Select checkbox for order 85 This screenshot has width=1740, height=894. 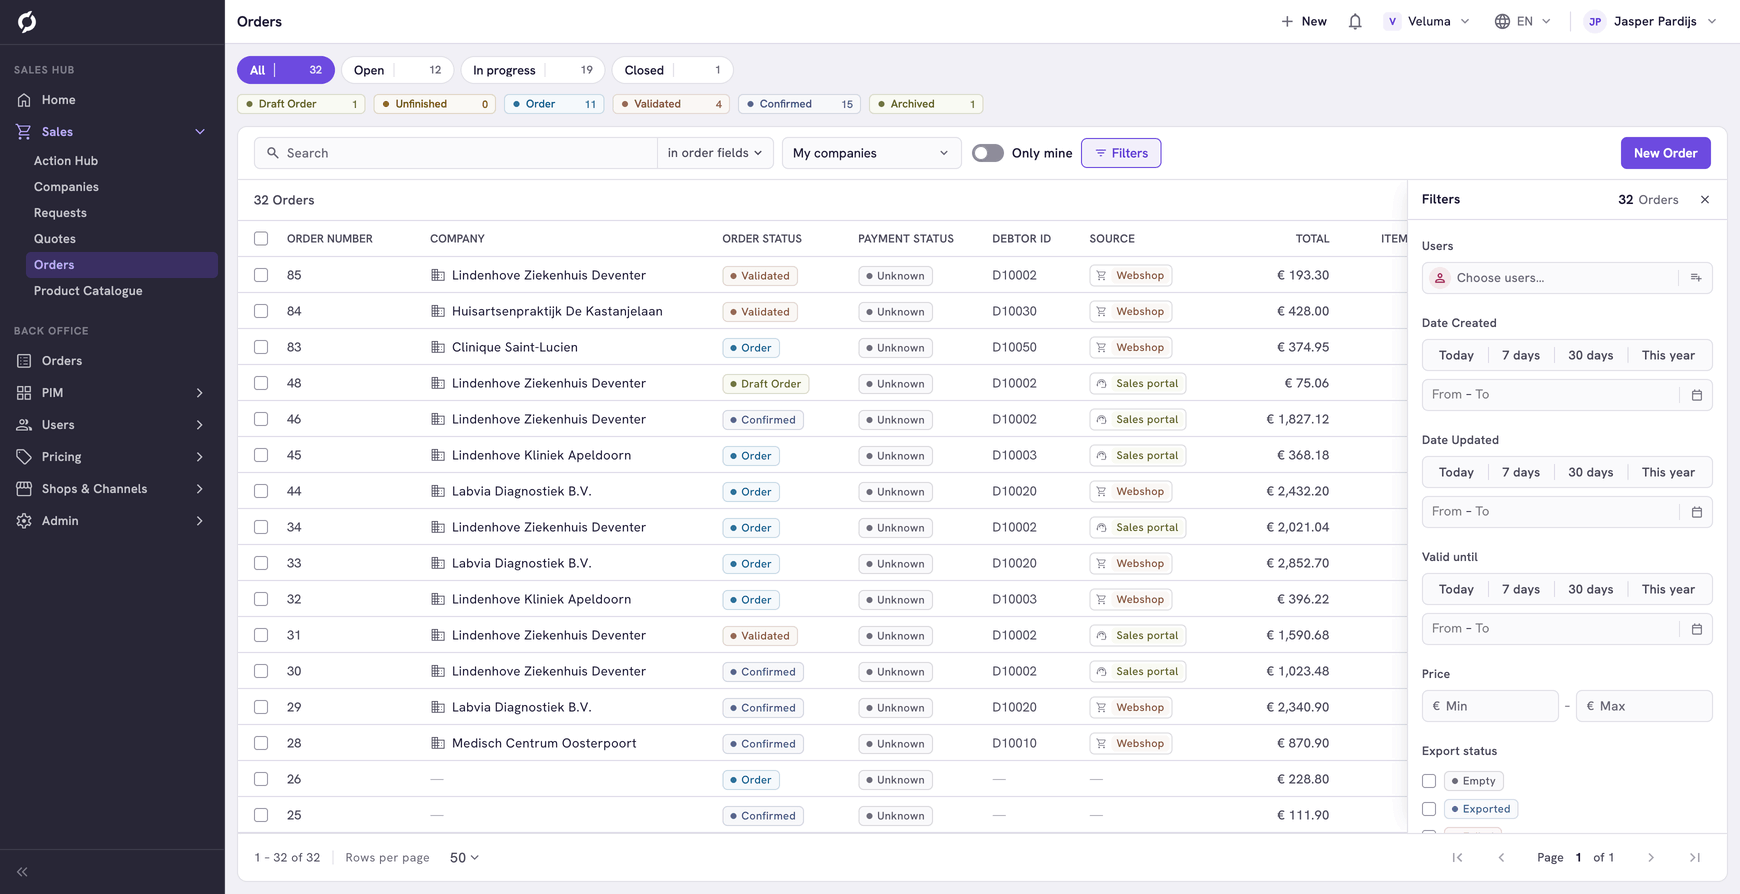261,275
